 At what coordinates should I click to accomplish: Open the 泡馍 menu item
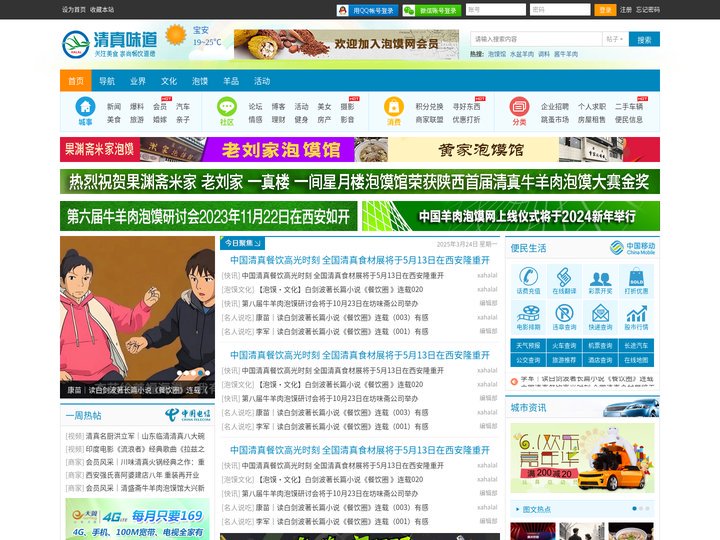coord(200,81)
